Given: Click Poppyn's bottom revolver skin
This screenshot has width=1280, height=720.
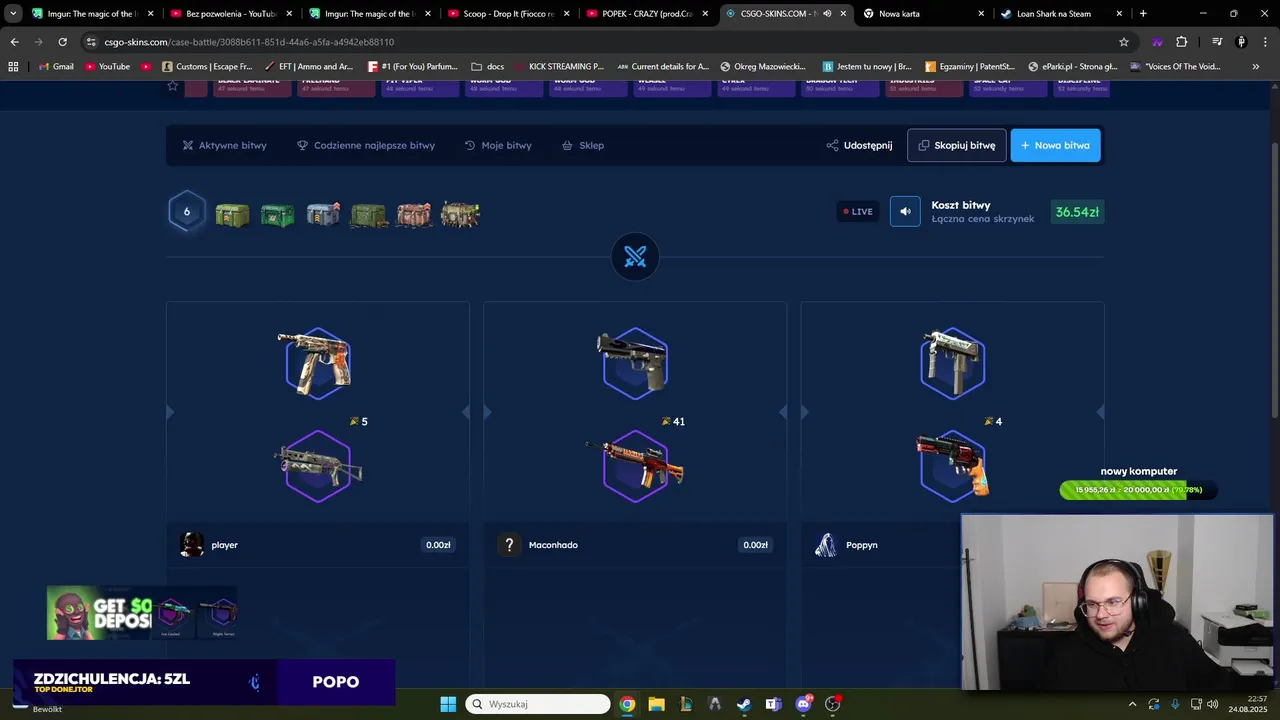Looking at the screenshot, I should tap(952, 466).
